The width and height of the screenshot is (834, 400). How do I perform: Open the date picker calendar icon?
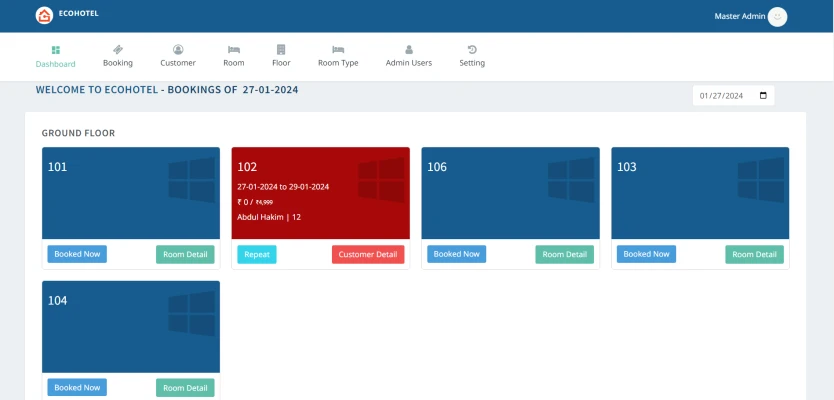point(764,96)
